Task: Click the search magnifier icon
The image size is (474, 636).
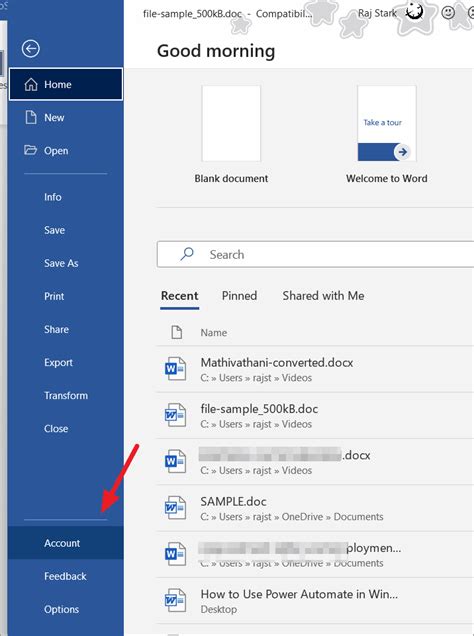Action: 187,254
